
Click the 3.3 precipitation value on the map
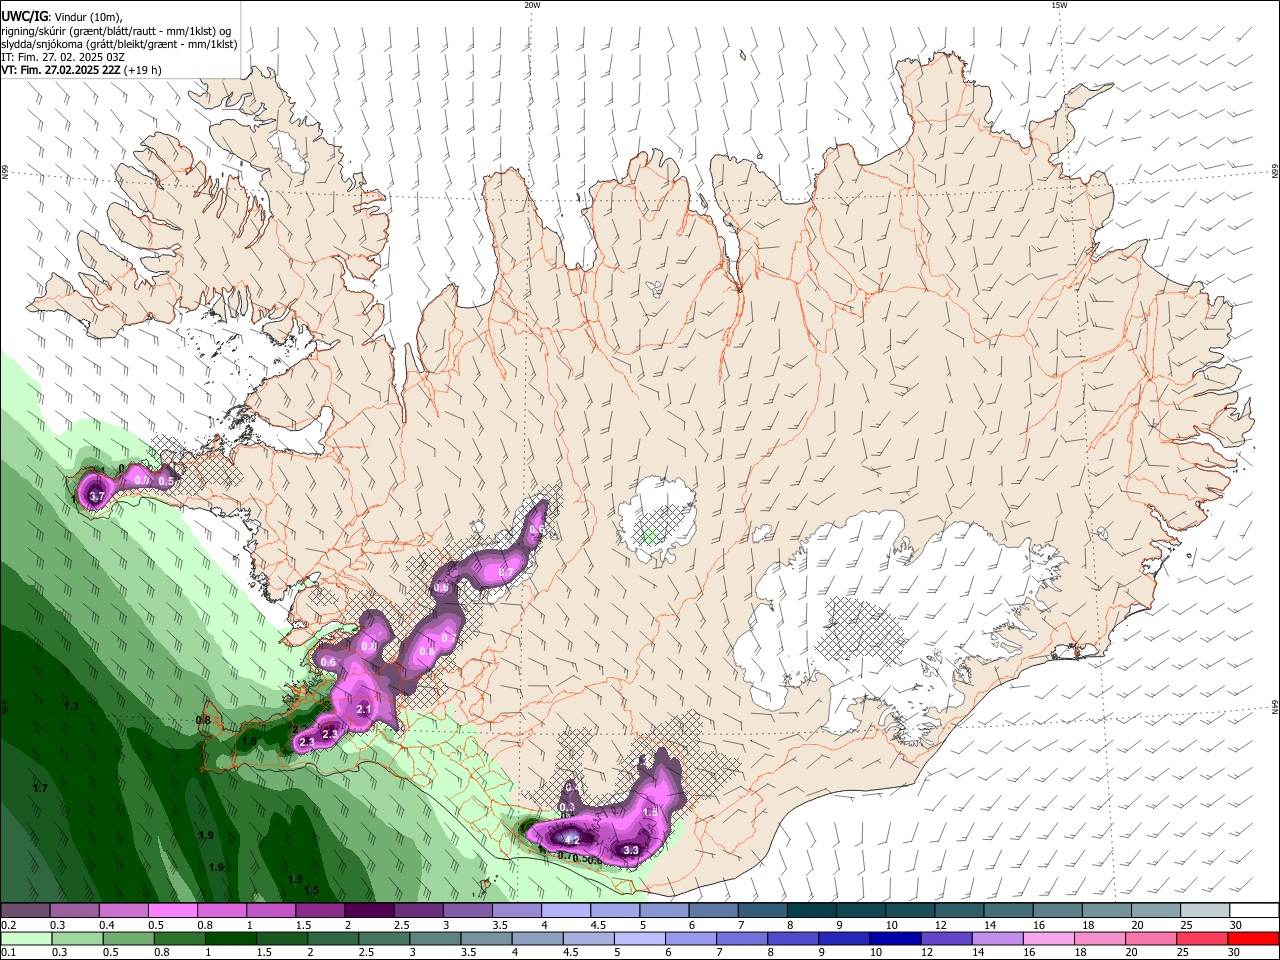point(631,850)
